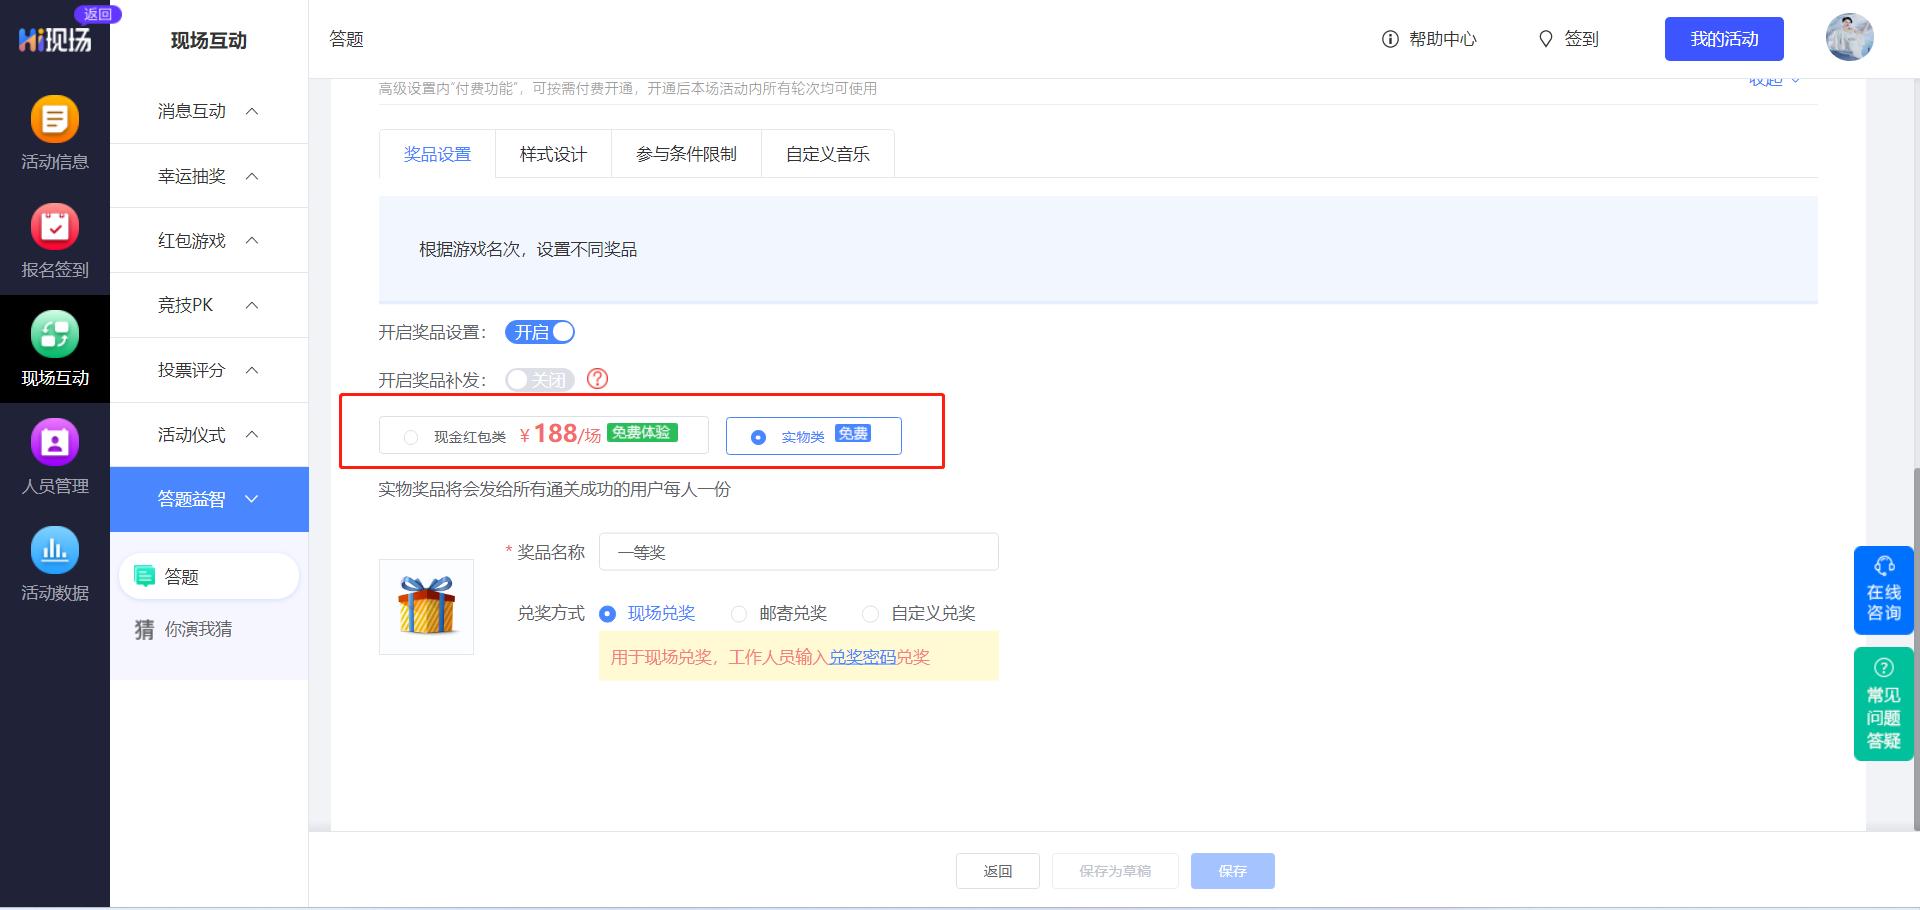This screenshot has width=1920, height=910.
Task: View 活动数据 via the sidebar chart icon
Action: tap(55, 566)
